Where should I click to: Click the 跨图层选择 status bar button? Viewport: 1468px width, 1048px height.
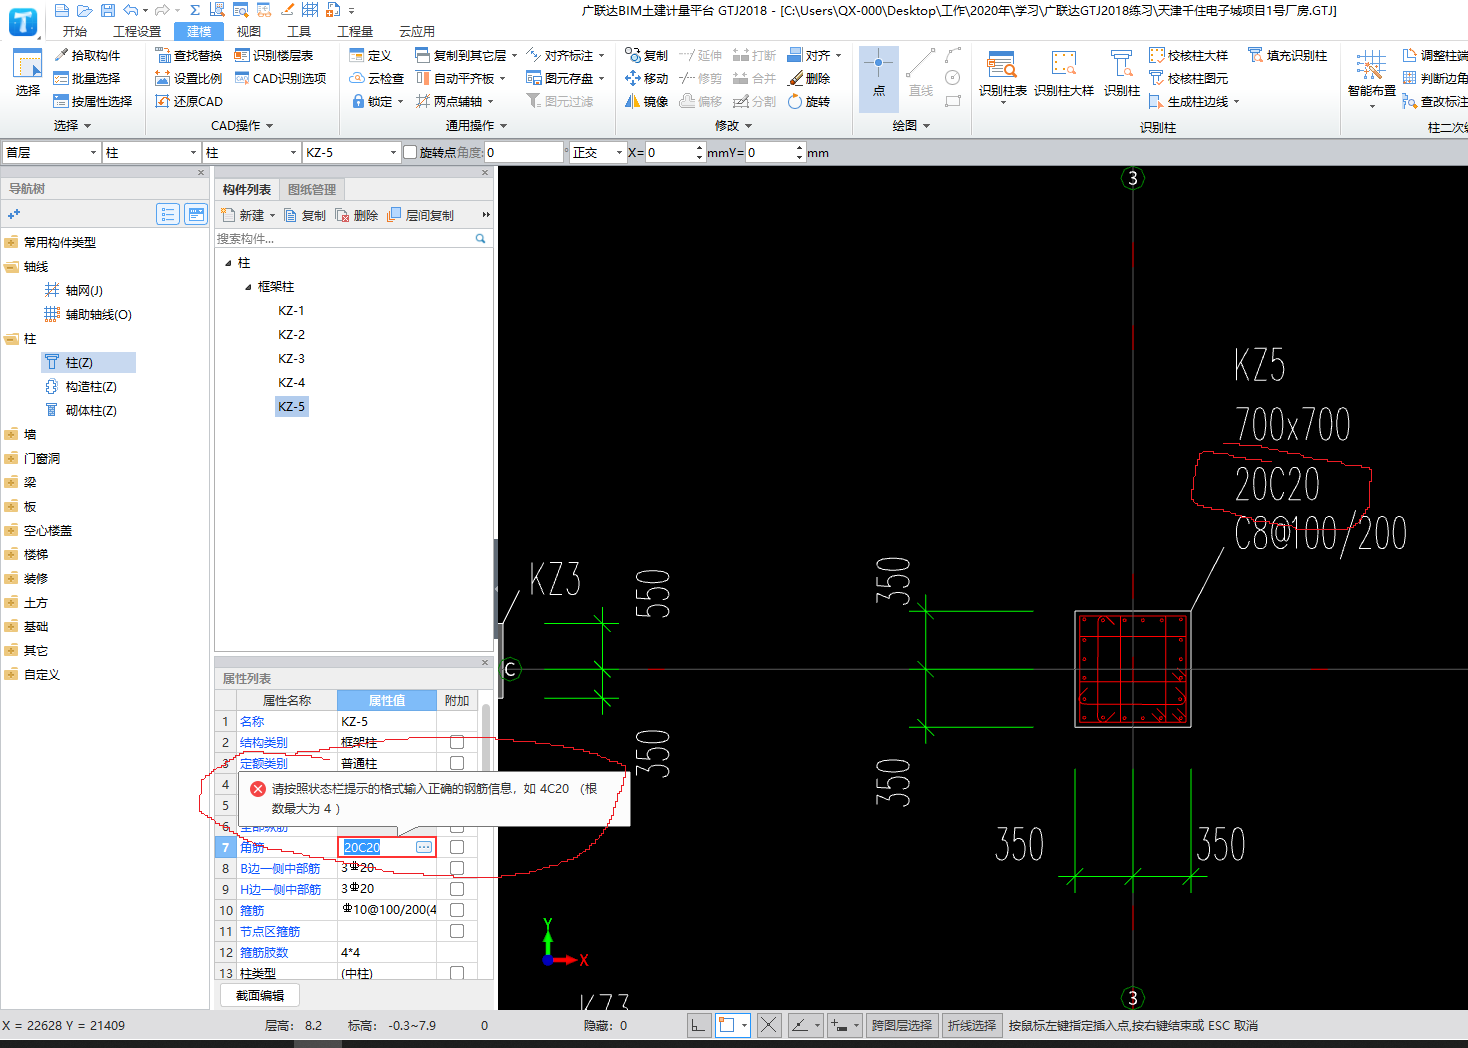click(x=902, y=1025)
